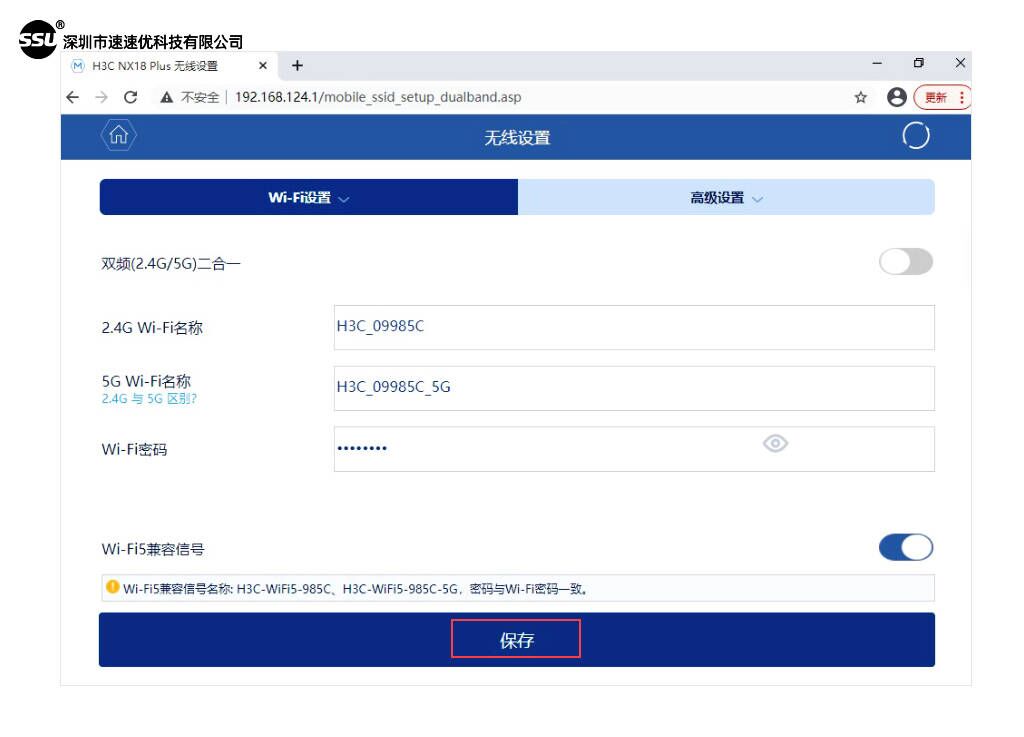Click the home icon in page header
The height and width of the screenshot is (737, 1024).
(x=118, y=136)
